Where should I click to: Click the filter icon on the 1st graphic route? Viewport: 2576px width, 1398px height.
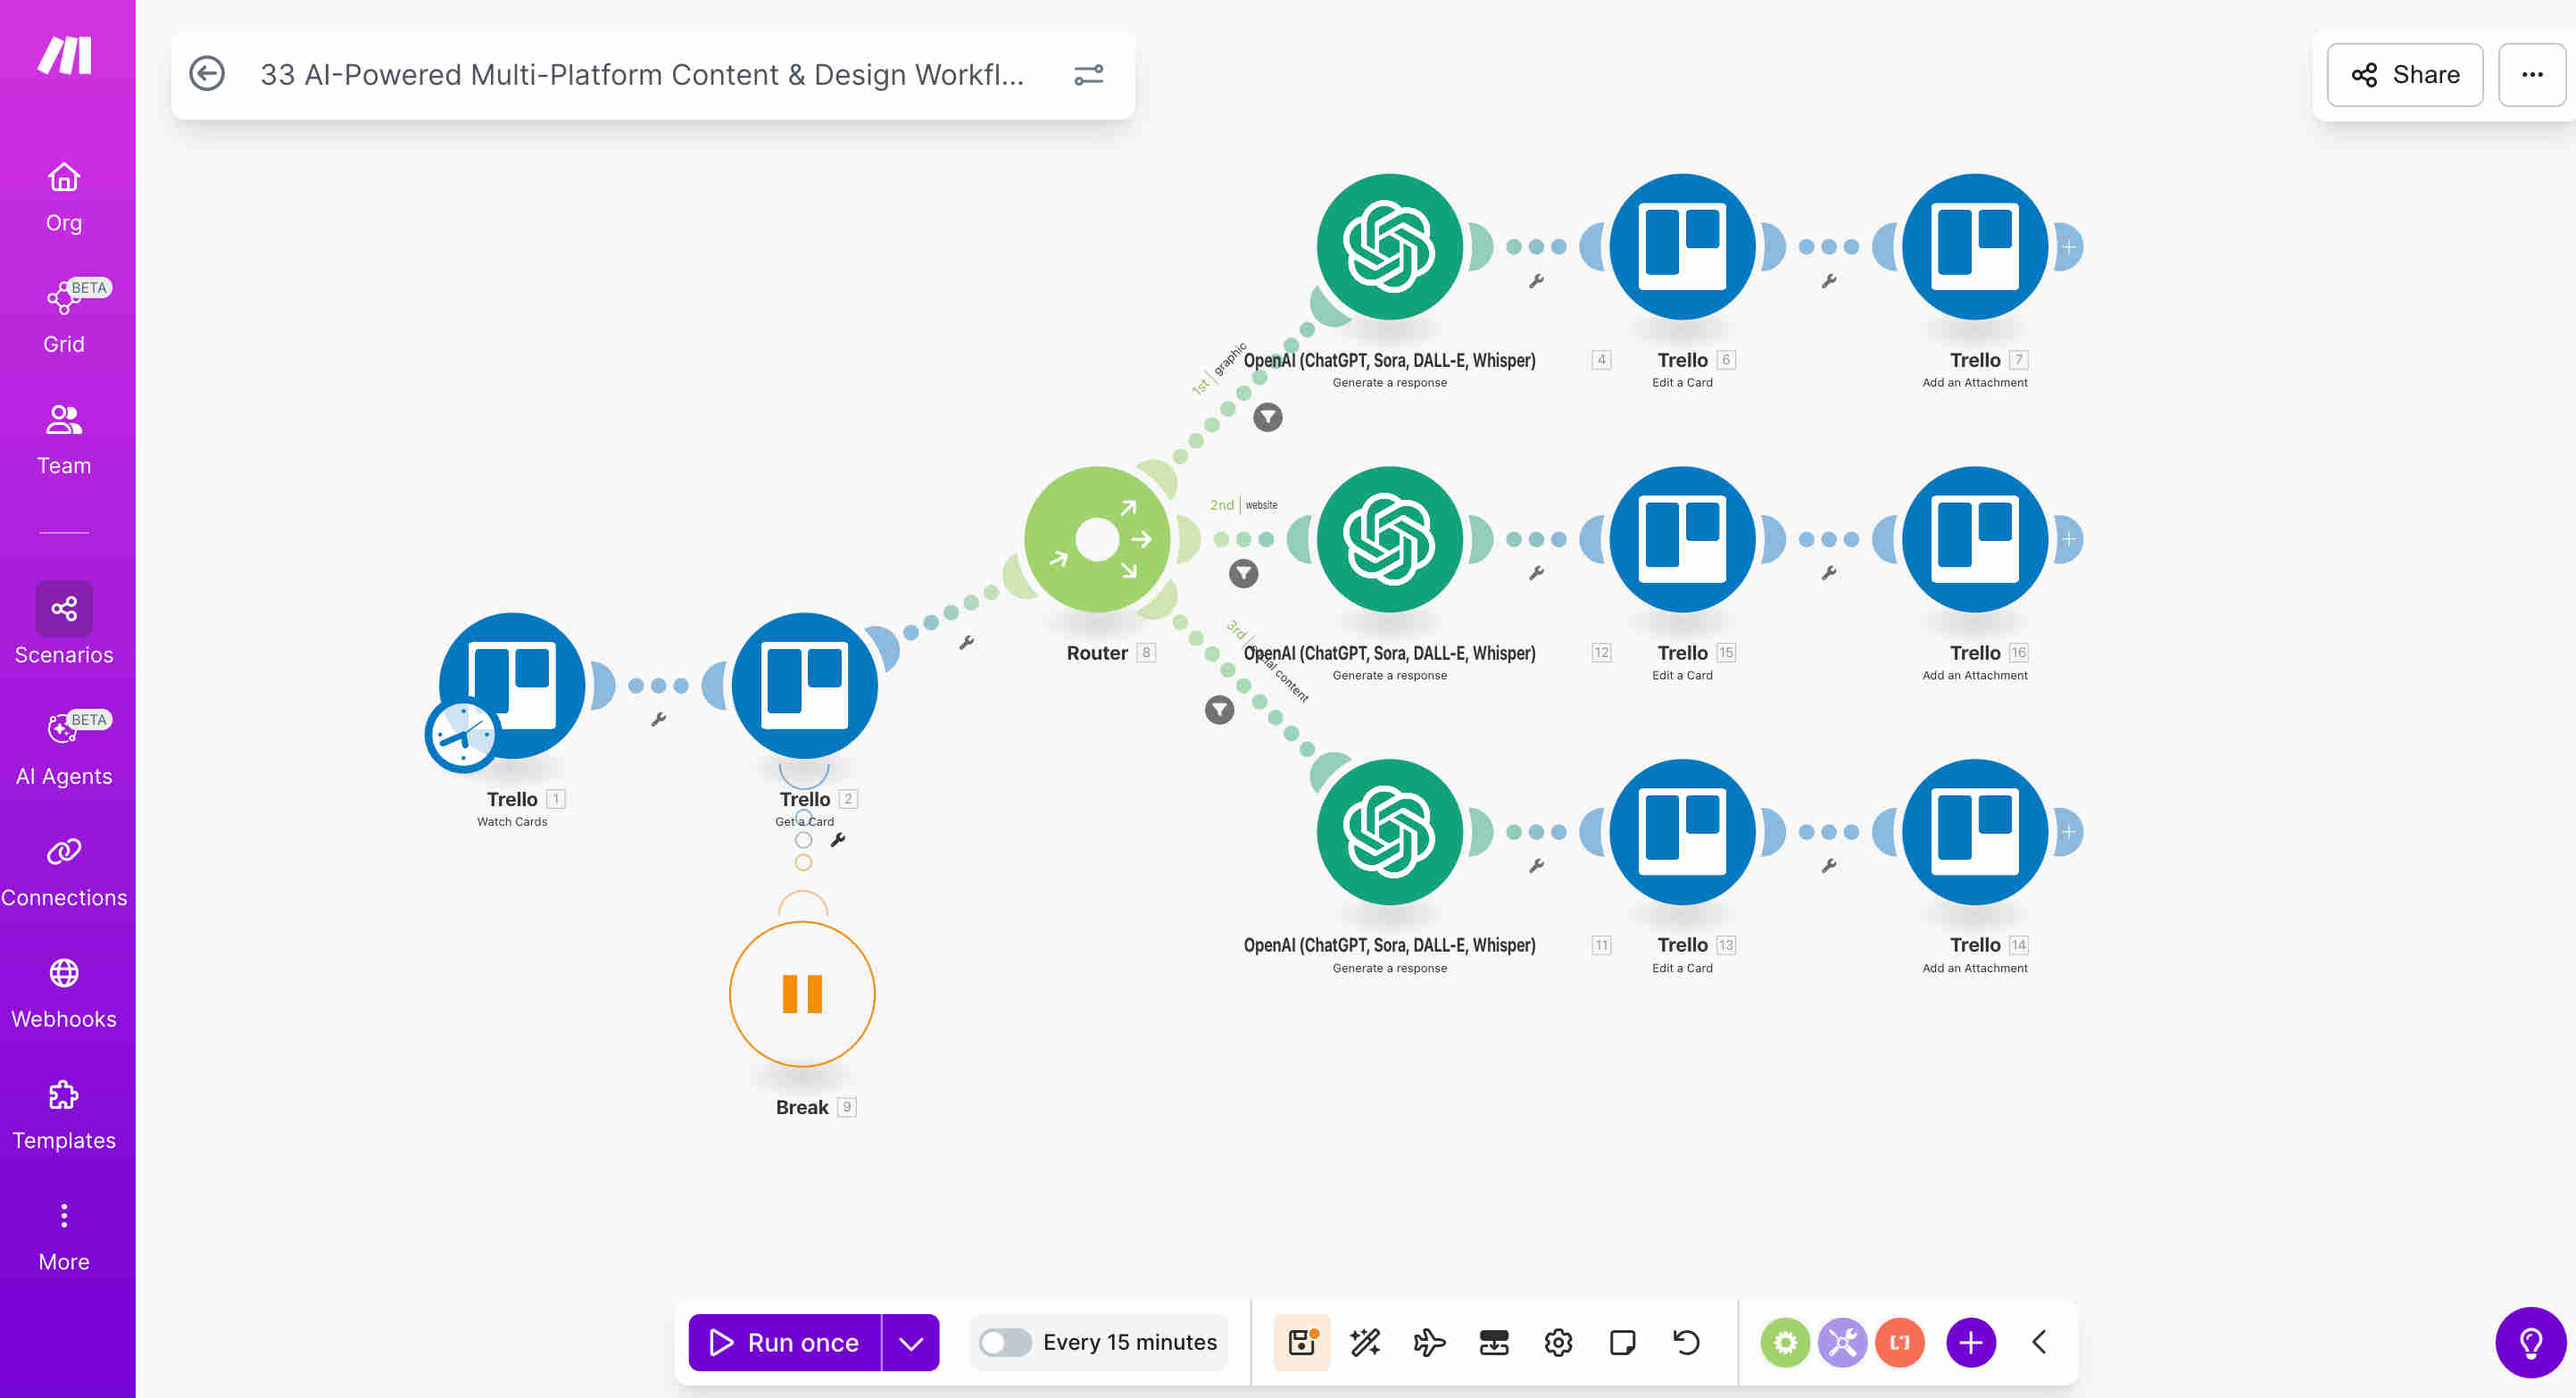1268,417
